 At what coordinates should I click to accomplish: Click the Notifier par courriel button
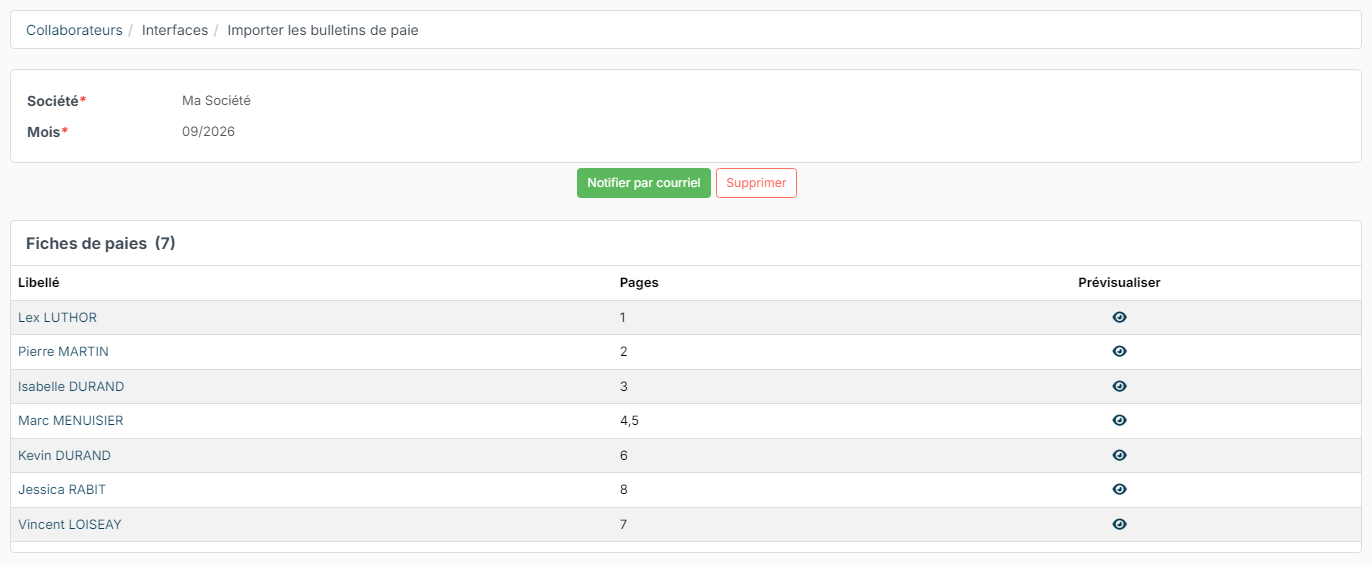pyautogui.click(x=644, y=183)
